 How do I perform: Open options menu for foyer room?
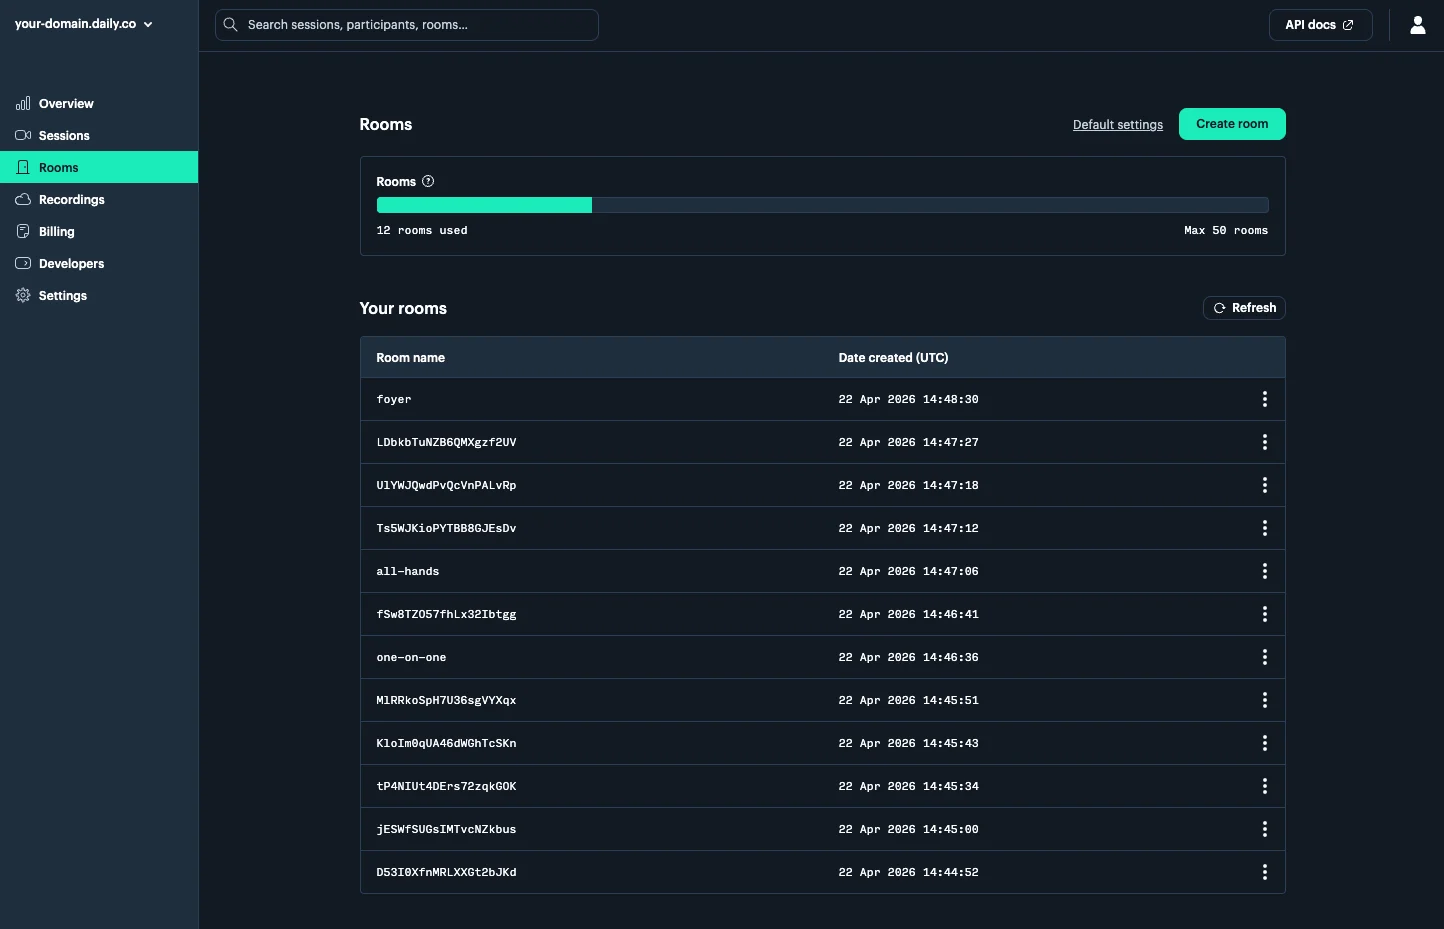pyautogui.click(x=1265, y=399)
